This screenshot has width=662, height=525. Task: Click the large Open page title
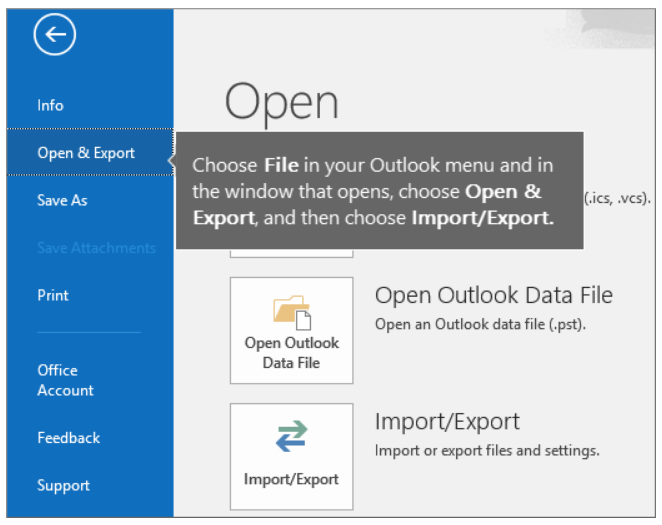282,100
